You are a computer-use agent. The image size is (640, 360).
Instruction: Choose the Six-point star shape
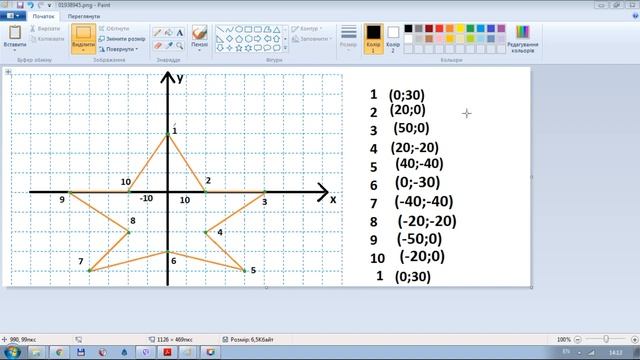point(248,48)
